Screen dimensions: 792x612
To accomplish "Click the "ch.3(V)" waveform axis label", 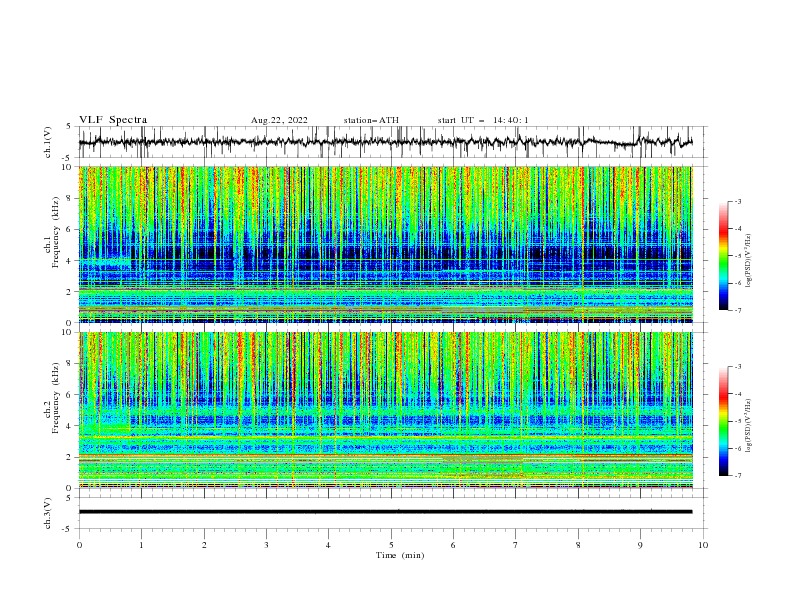I will [x=48, y=513].
